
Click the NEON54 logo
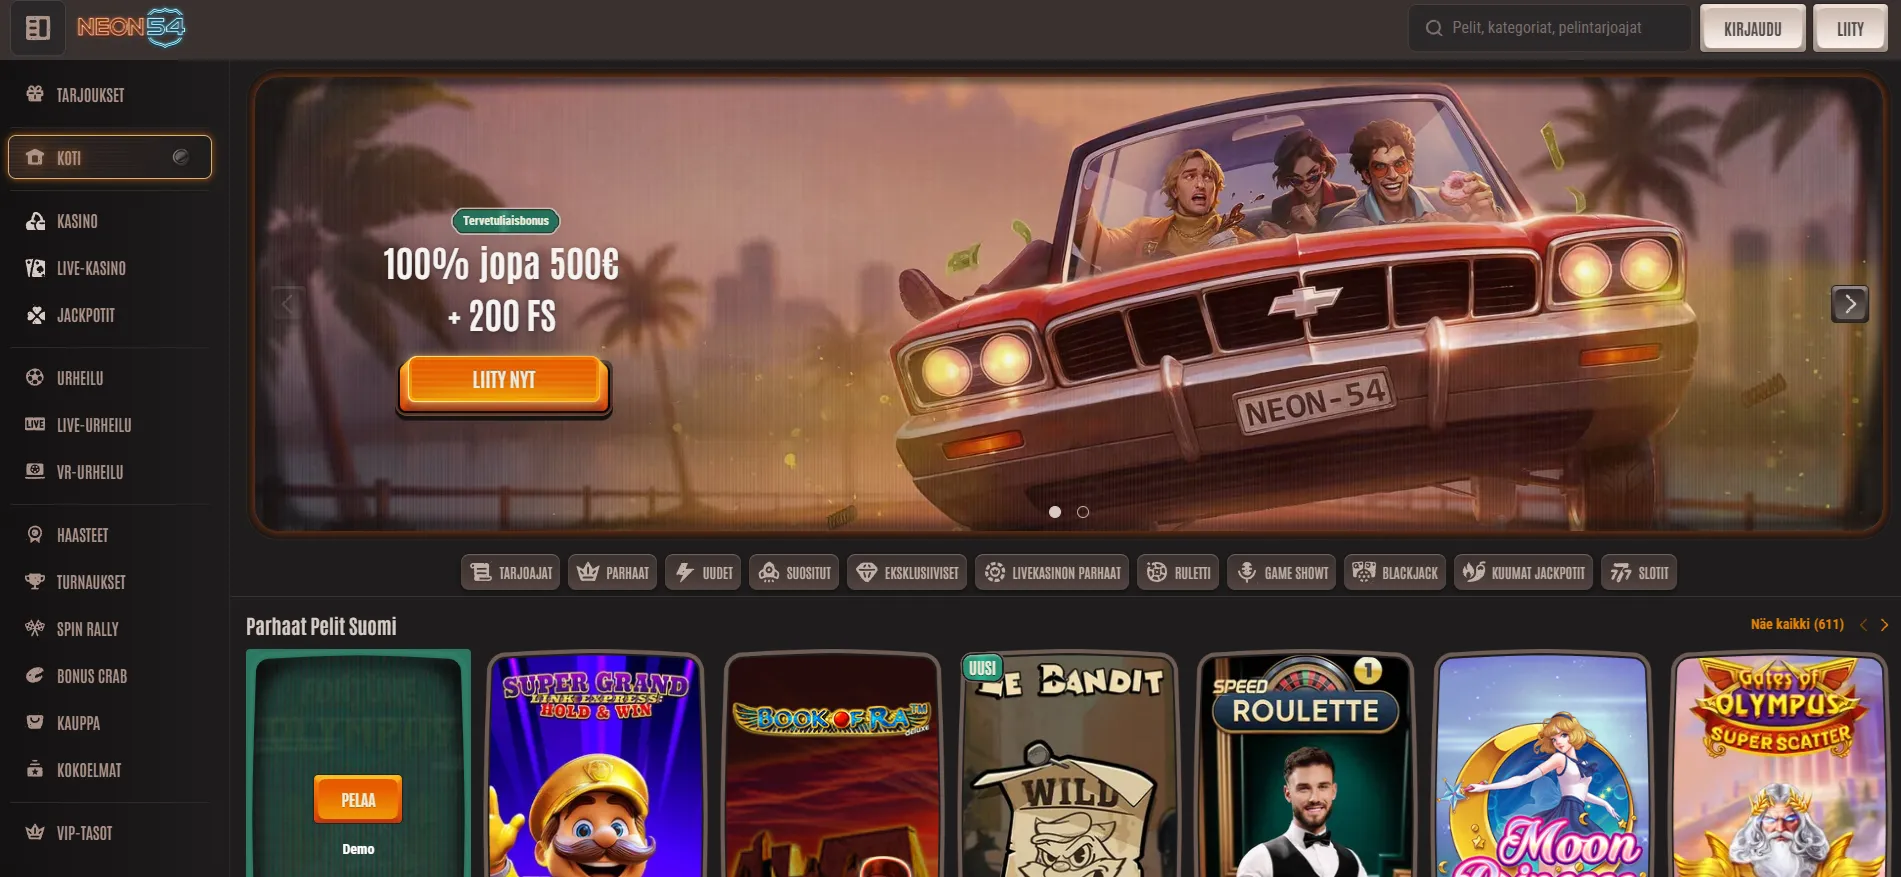(x=131, y=28)
